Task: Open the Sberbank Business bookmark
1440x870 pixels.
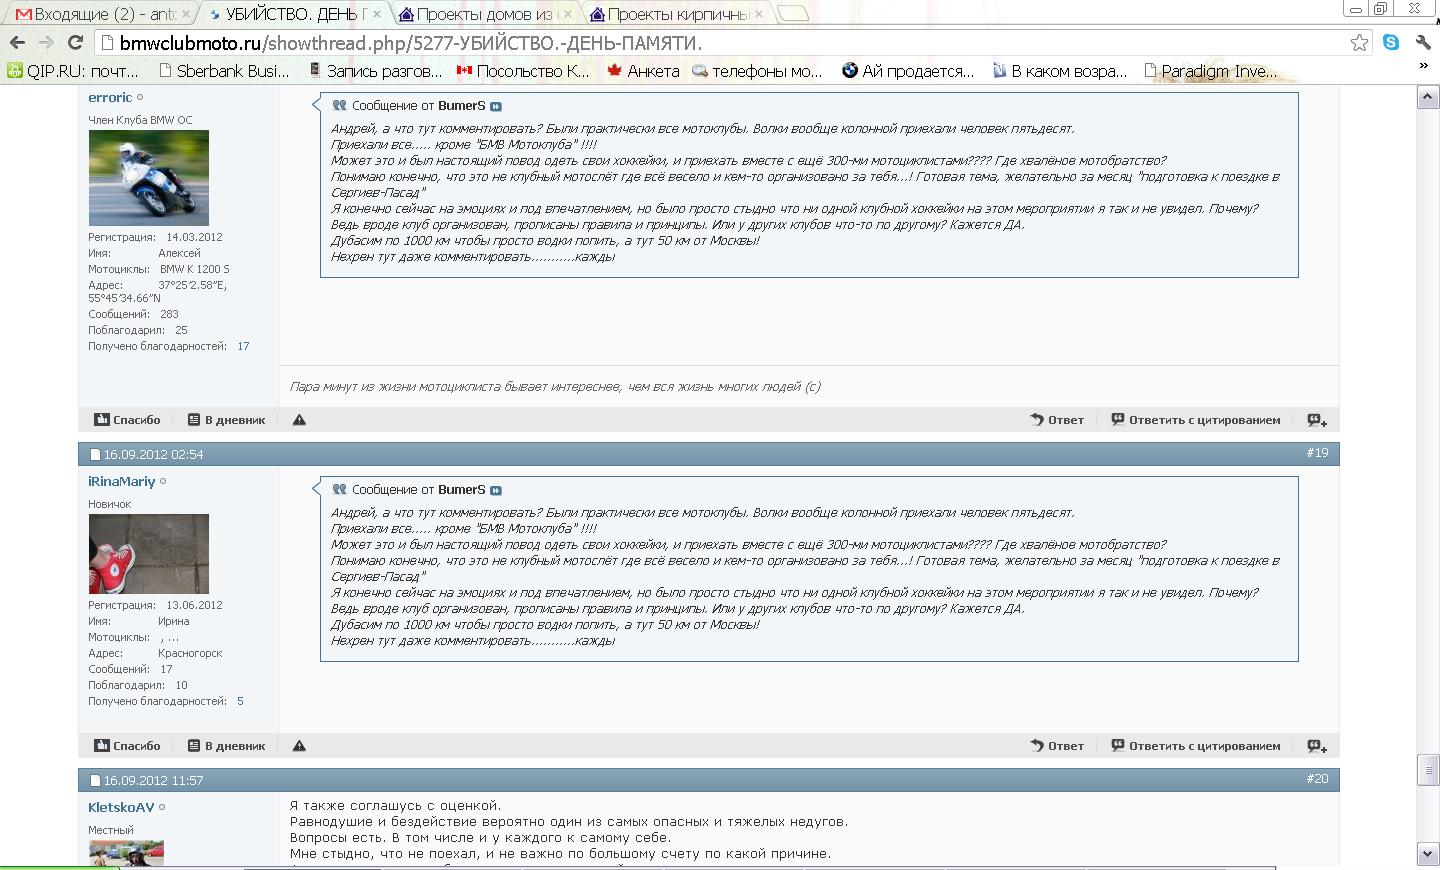Action: pyautogui.click(x=224, y=71)
